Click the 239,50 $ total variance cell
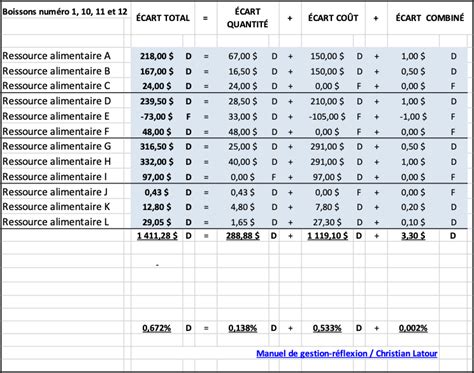 point(157,101)
